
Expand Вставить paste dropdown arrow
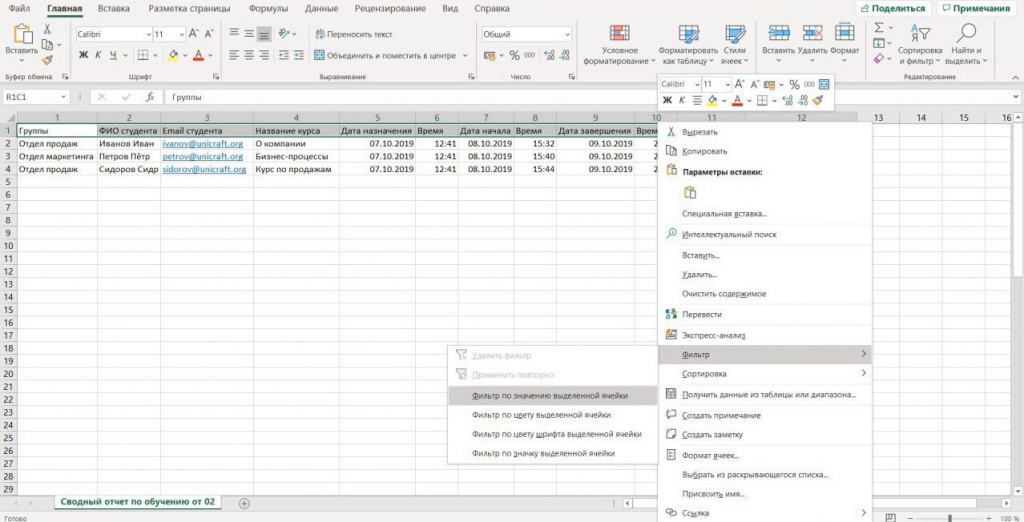[22, 60]
